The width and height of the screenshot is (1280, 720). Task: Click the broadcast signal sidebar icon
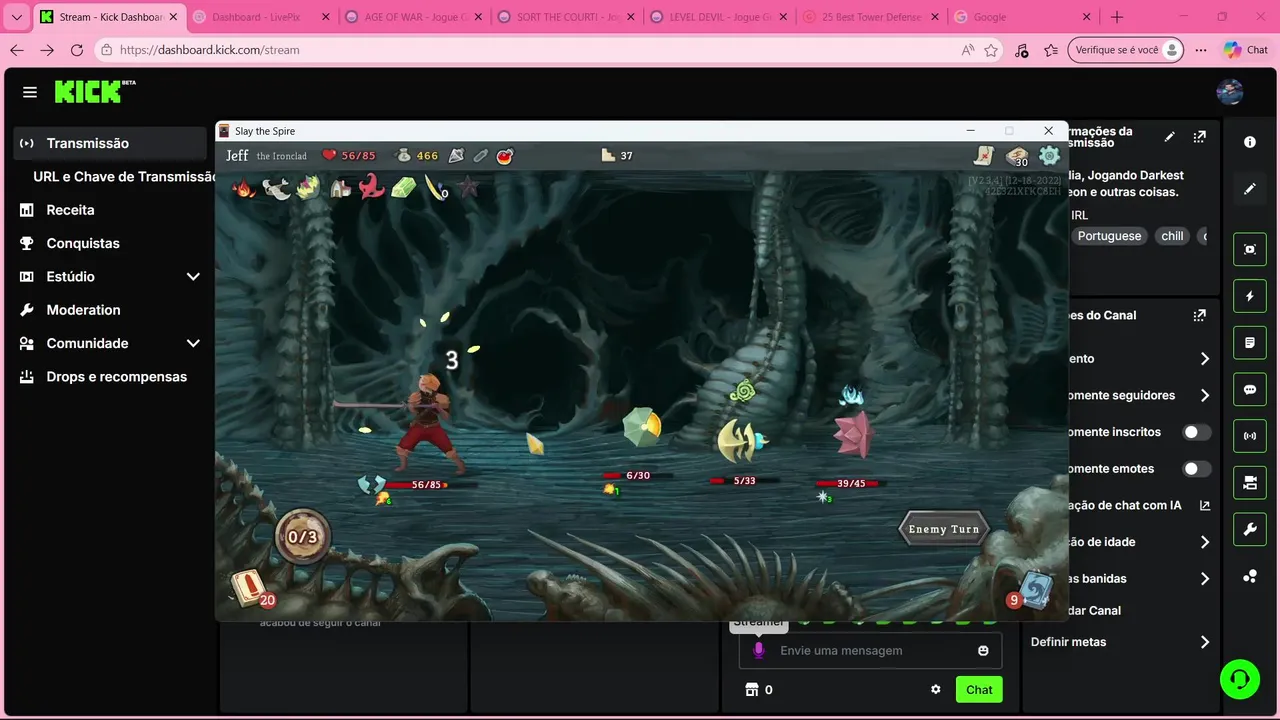[x=1250, y=436]
